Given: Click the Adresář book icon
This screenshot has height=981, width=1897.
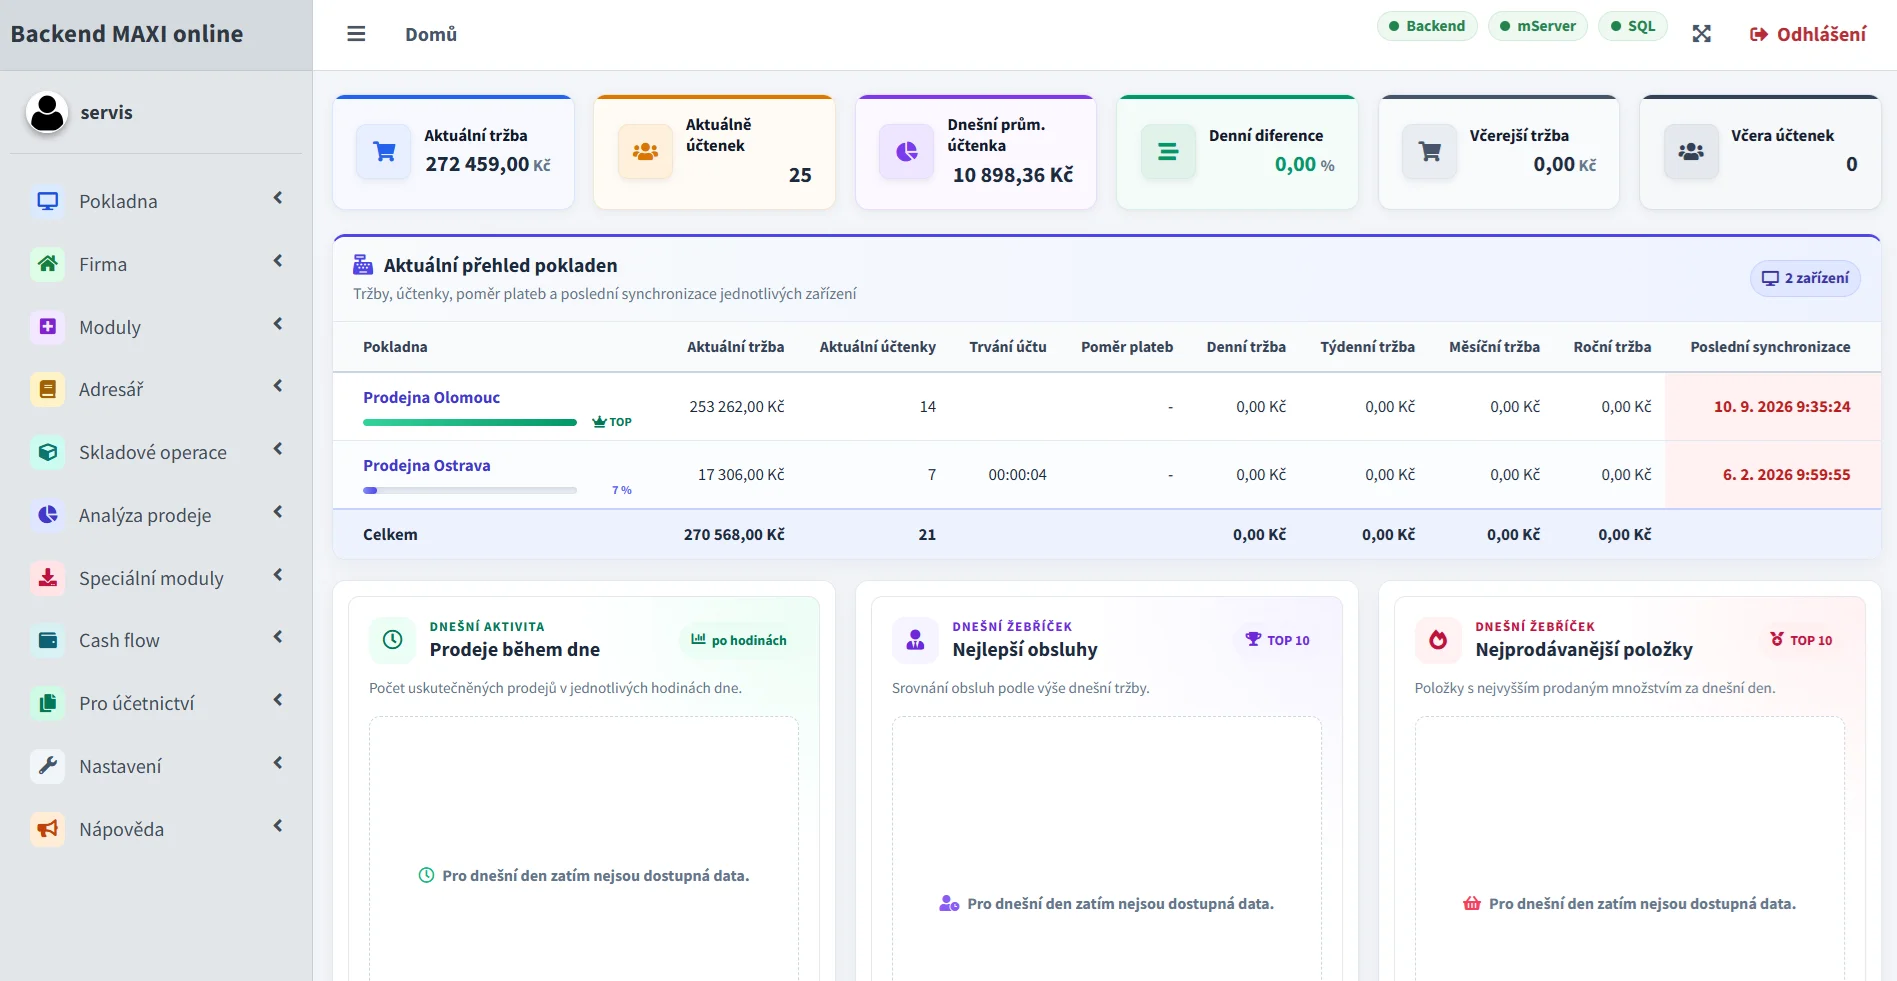Looking at the screenshot, I should pyautogui.click(x=47, y=389).
